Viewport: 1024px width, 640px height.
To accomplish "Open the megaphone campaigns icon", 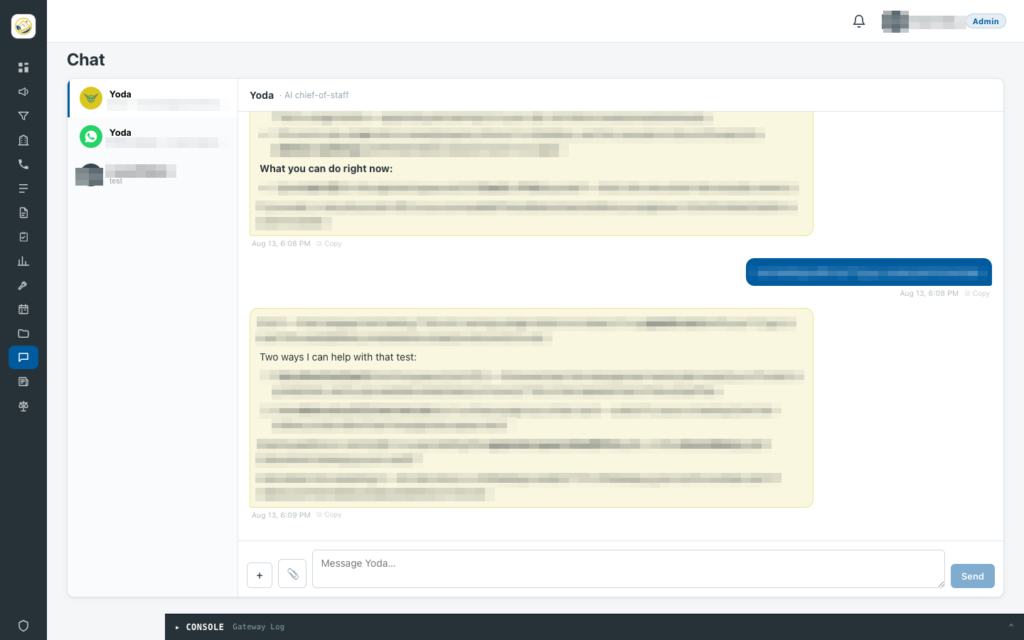I will pyautogui.click(x=24, y=91).
